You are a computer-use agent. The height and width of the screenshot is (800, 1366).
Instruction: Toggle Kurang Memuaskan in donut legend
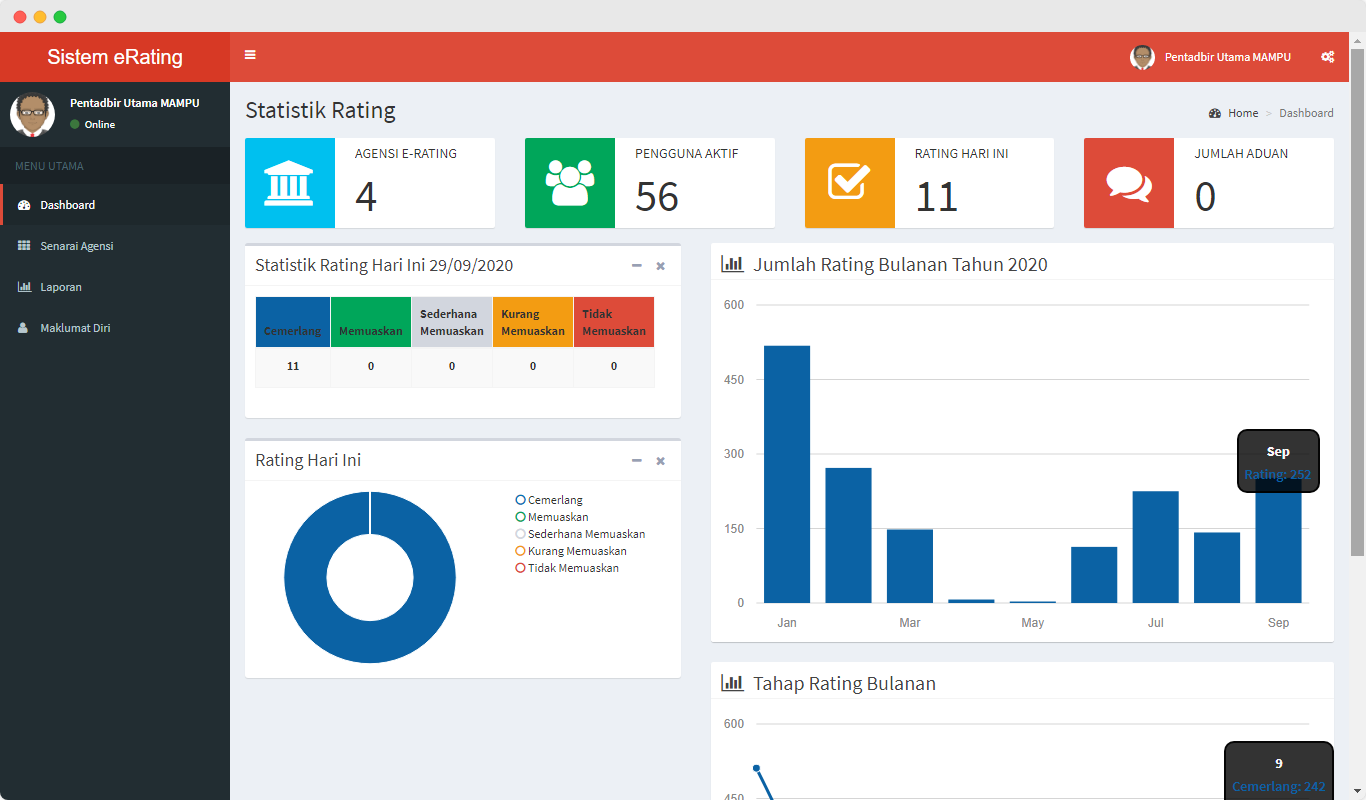(x=571, y=551)
